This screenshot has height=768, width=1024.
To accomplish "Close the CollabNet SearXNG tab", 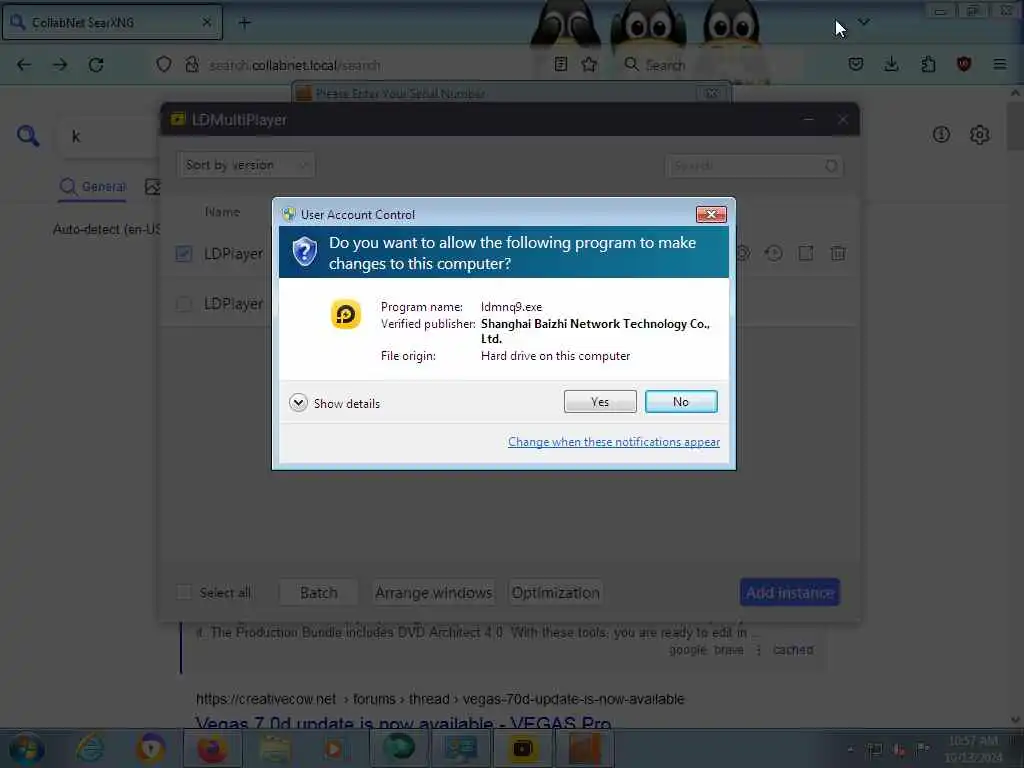I will pos(206,22).
